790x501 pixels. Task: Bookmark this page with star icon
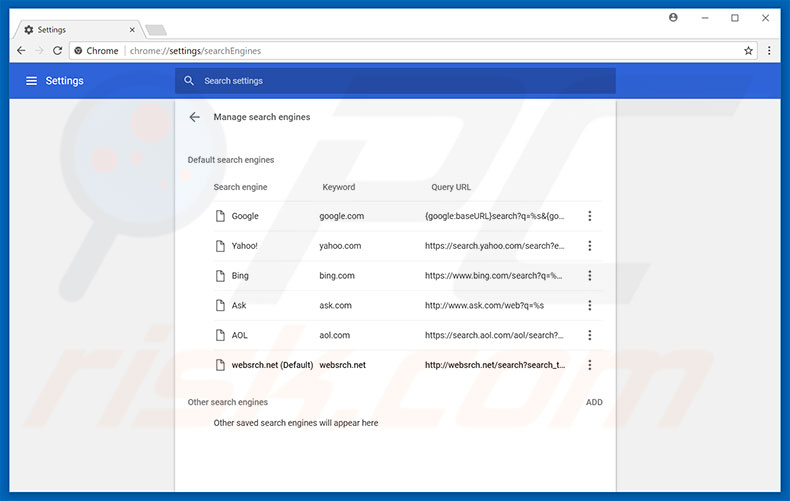click(x=748, y=50)
